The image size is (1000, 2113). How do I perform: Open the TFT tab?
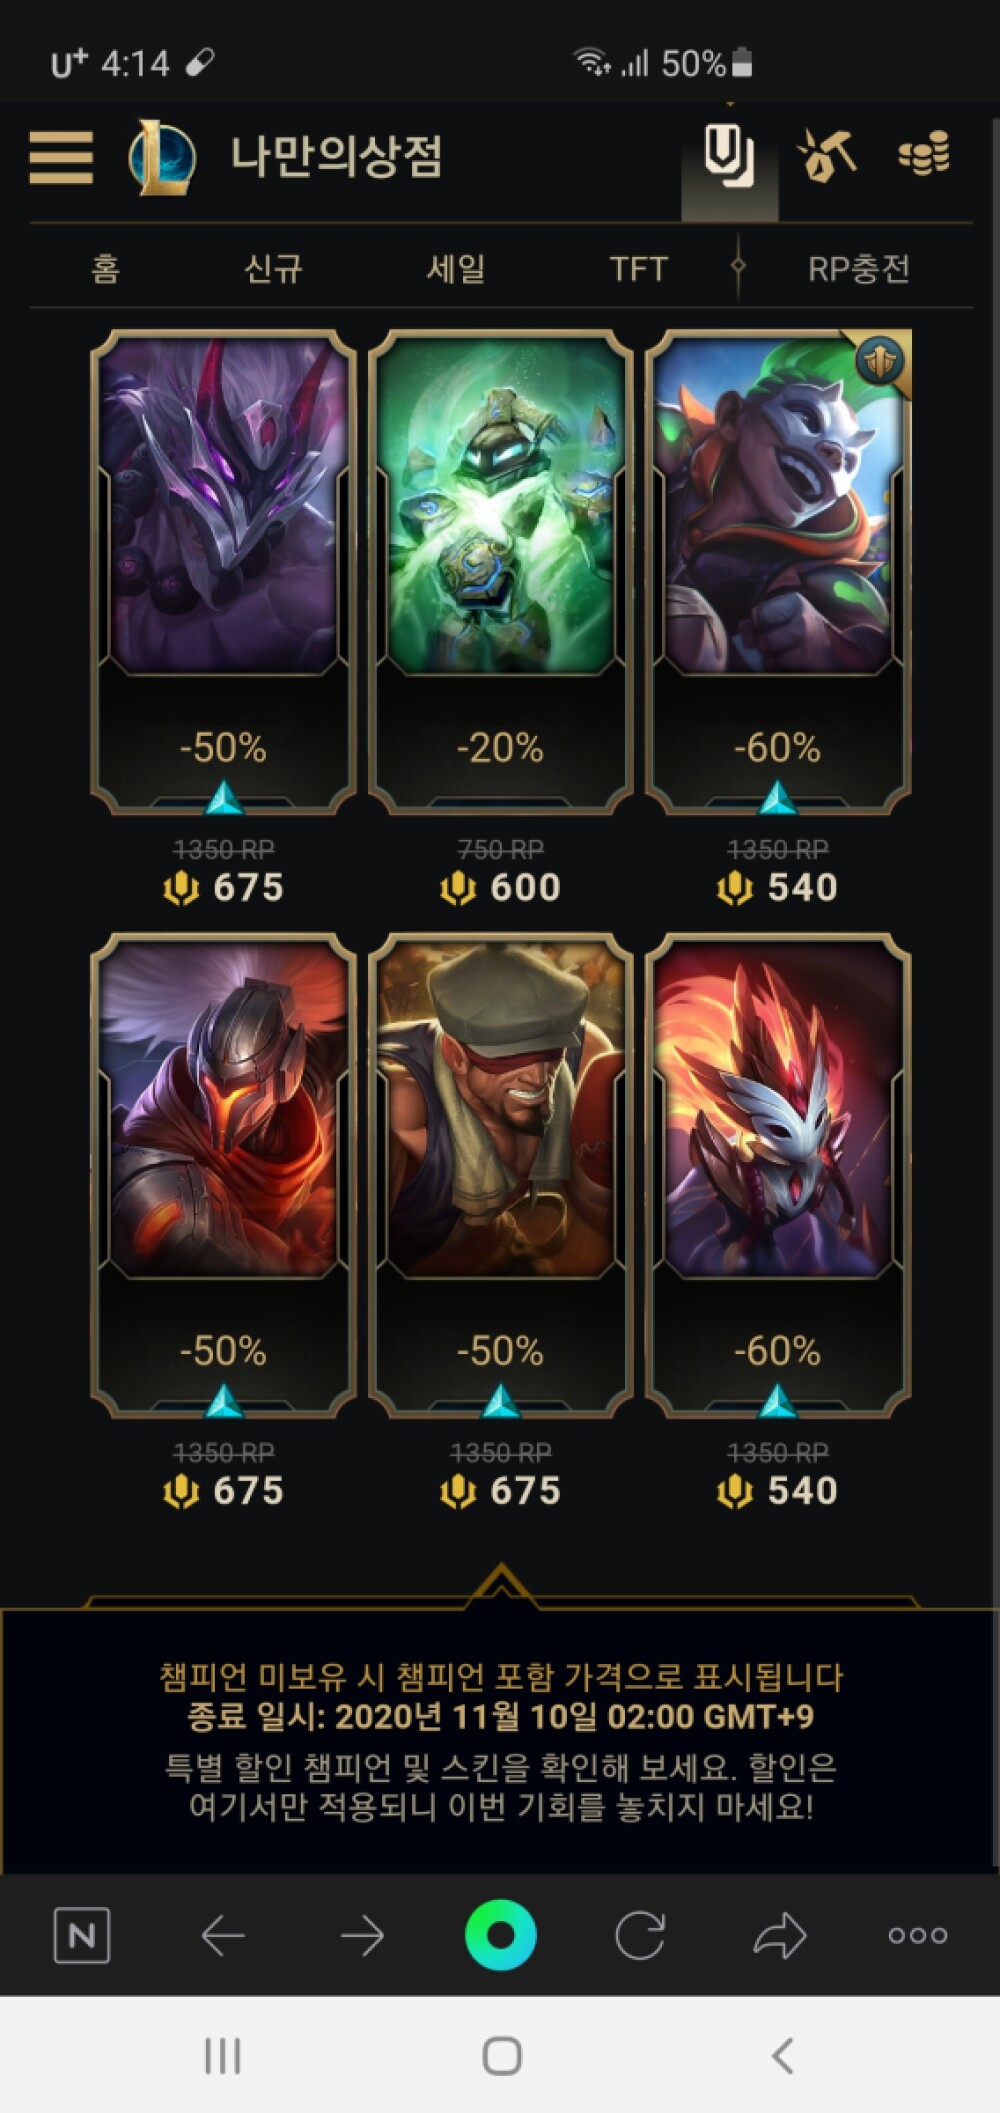click(638, 268)
